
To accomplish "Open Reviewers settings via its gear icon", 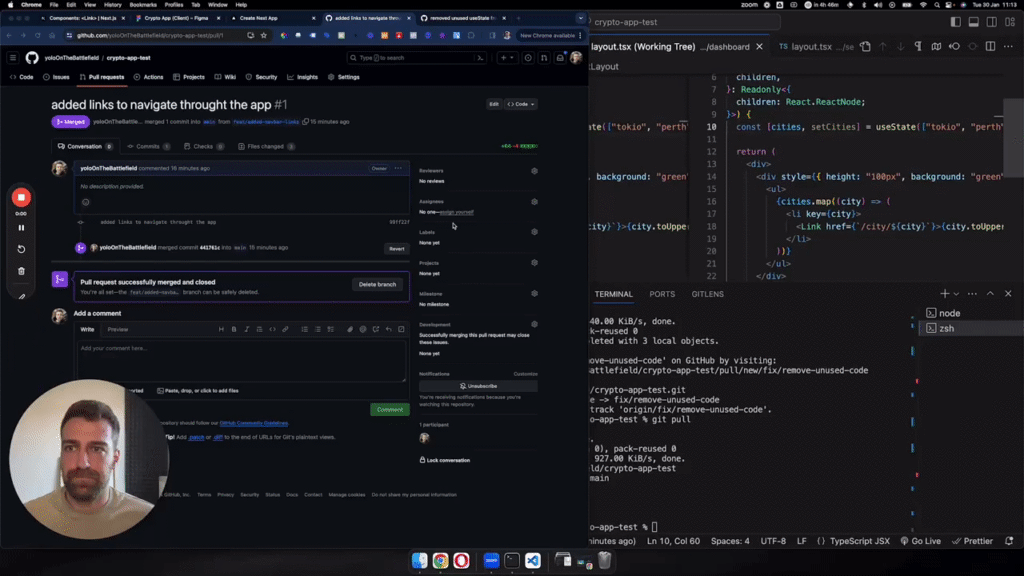I will [x=533, y=171].
